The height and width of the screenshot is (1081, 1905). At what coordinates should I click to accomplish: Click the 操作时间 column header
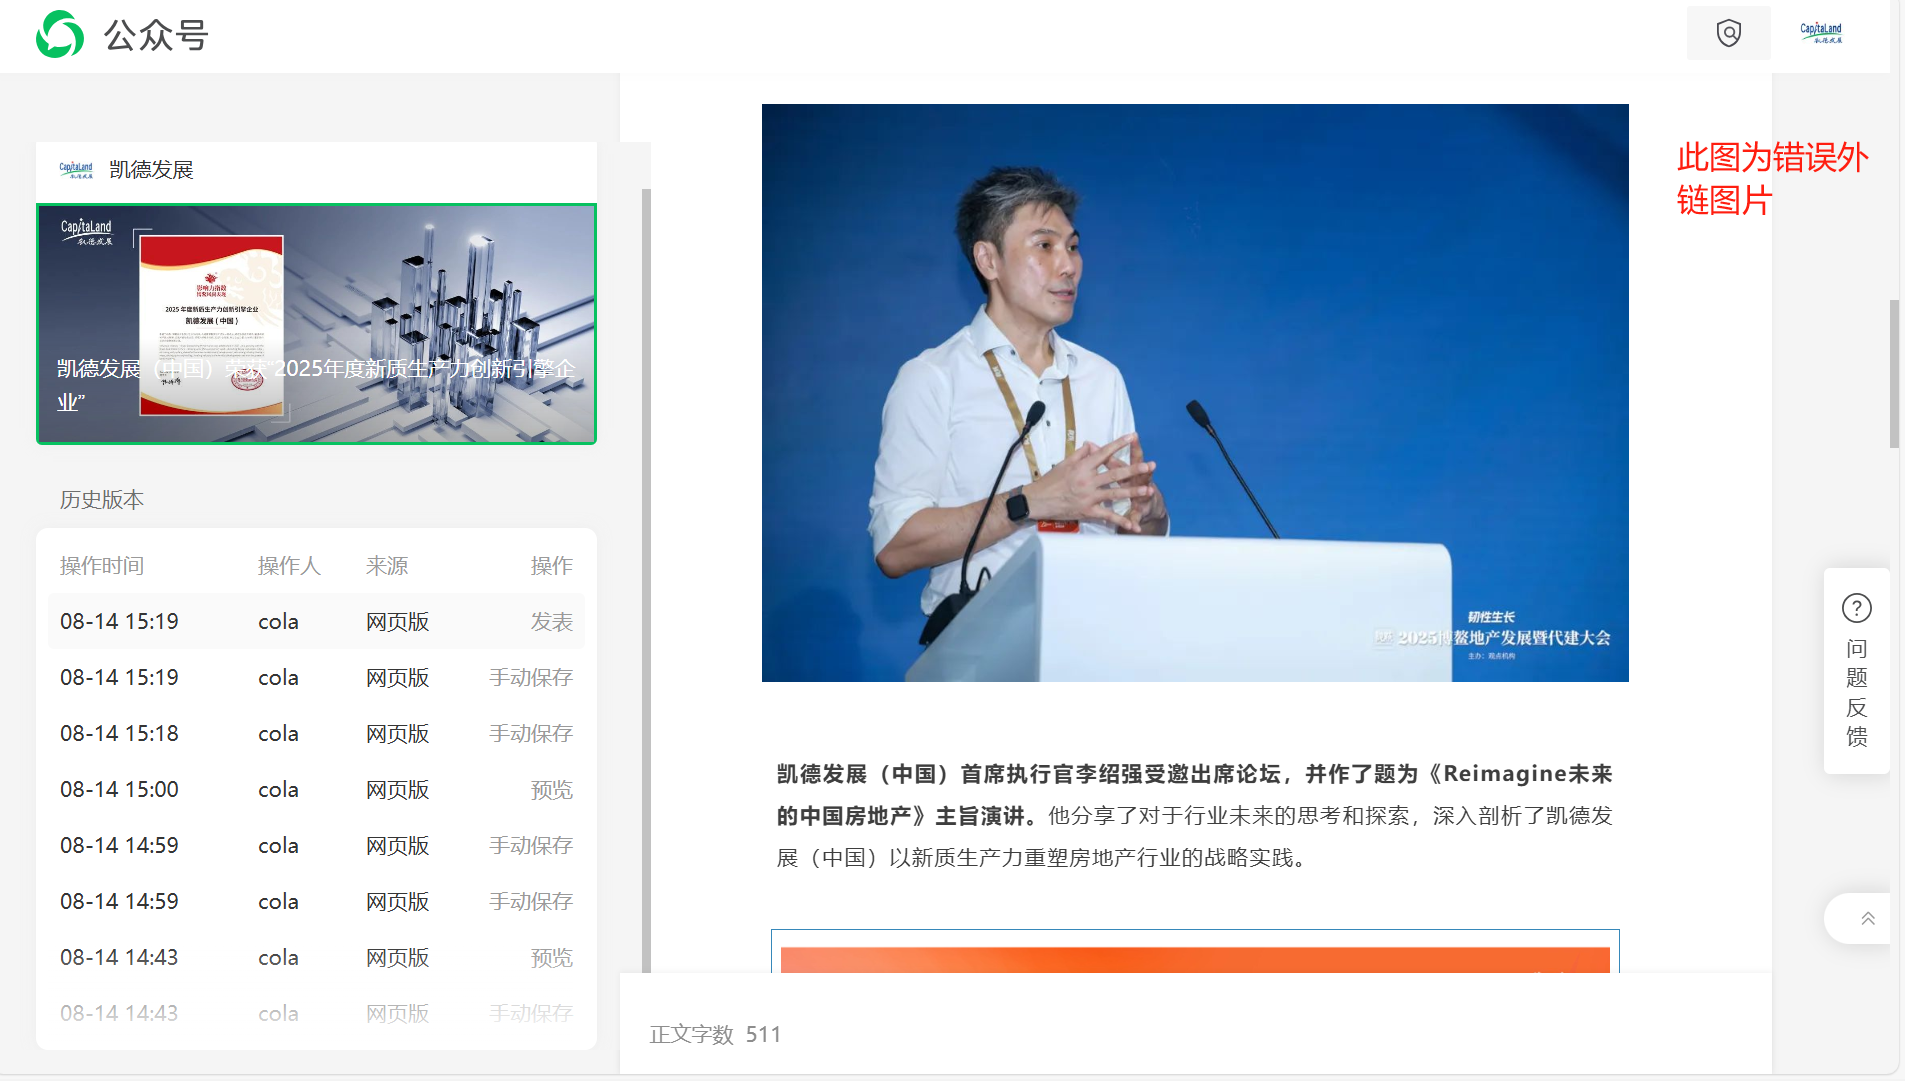tap(102, 566)
